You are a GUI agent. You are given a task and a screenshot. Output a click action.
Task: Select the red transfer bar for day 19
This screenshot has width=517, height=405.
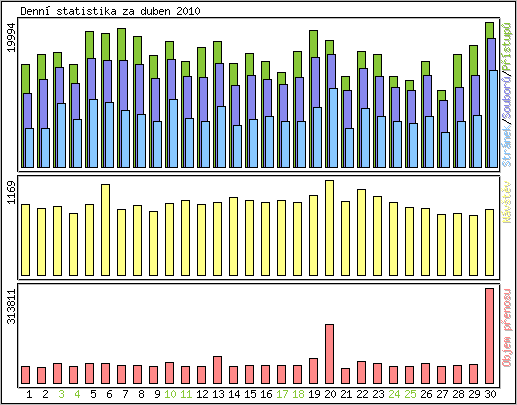[313, 371]
